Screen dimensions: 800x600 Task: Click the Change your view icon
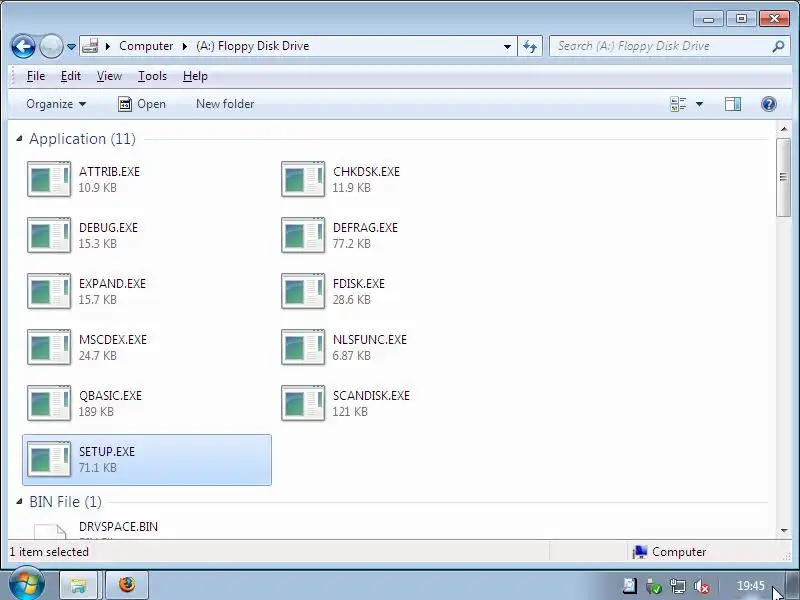click(678, 104)
